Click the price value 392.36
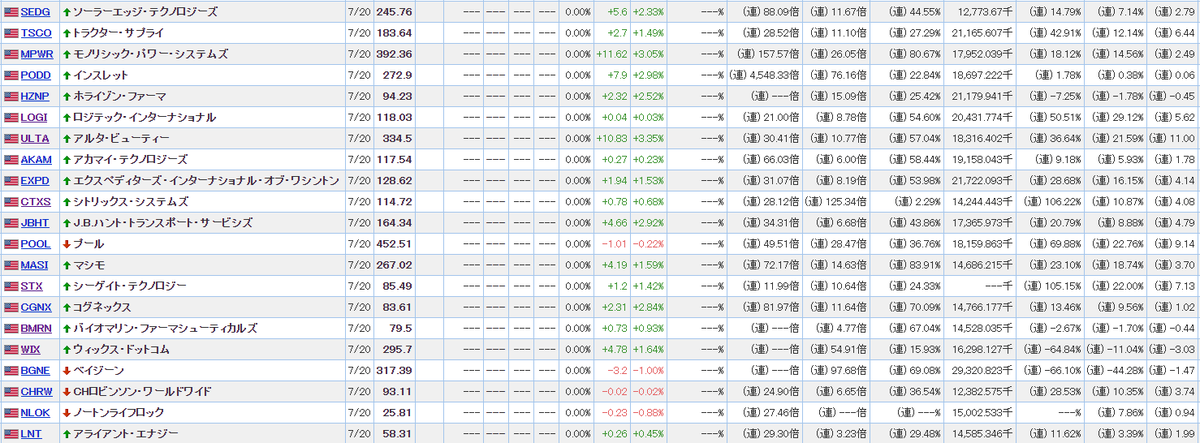This screenshot has height=443, width=1200. pyautogui.click(x=393, y=55)
